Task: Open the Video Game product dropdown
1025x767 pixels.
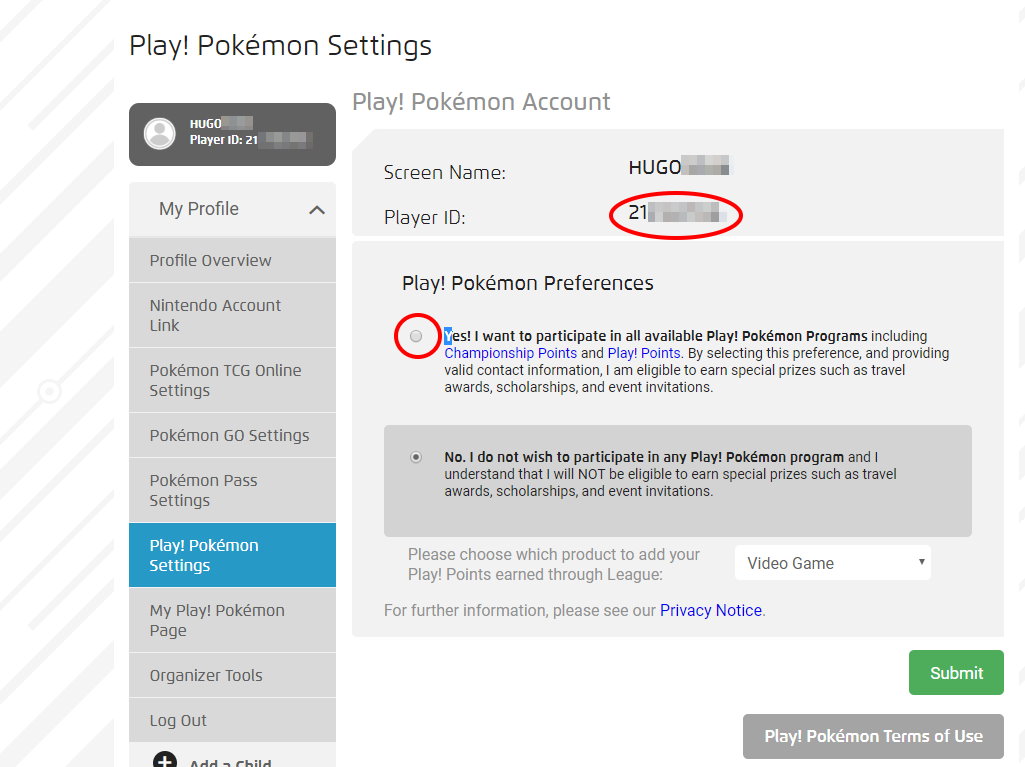Action: click(x=832, y=563)
